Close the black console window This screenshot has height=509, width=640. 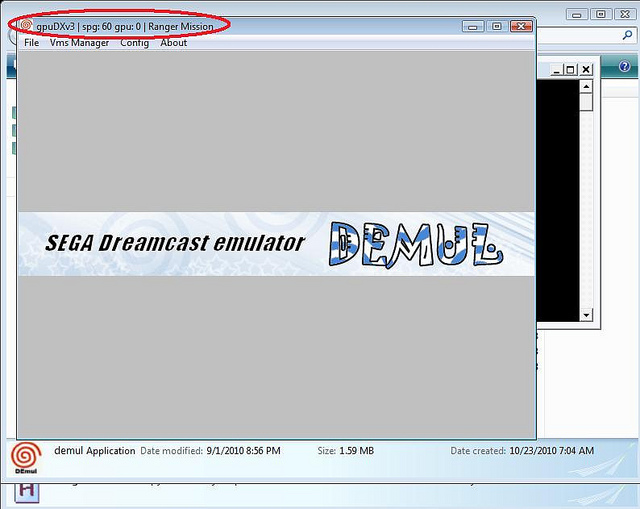(x=586, y=69)
